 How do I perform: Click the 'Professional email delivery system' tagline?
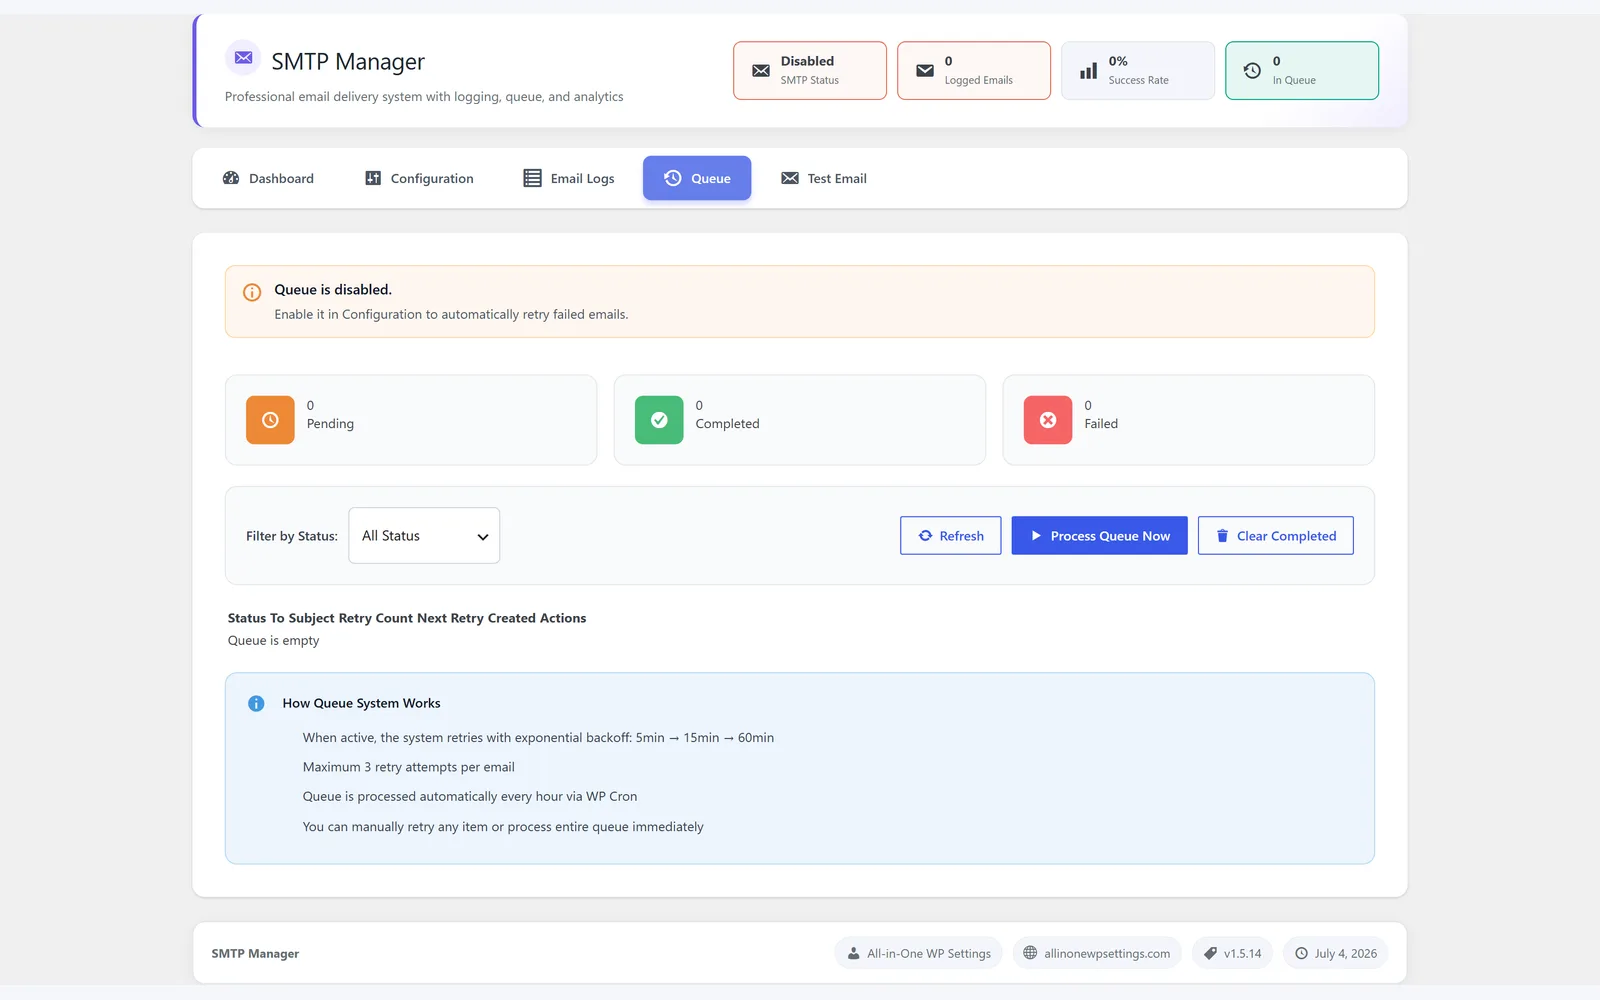424,97
